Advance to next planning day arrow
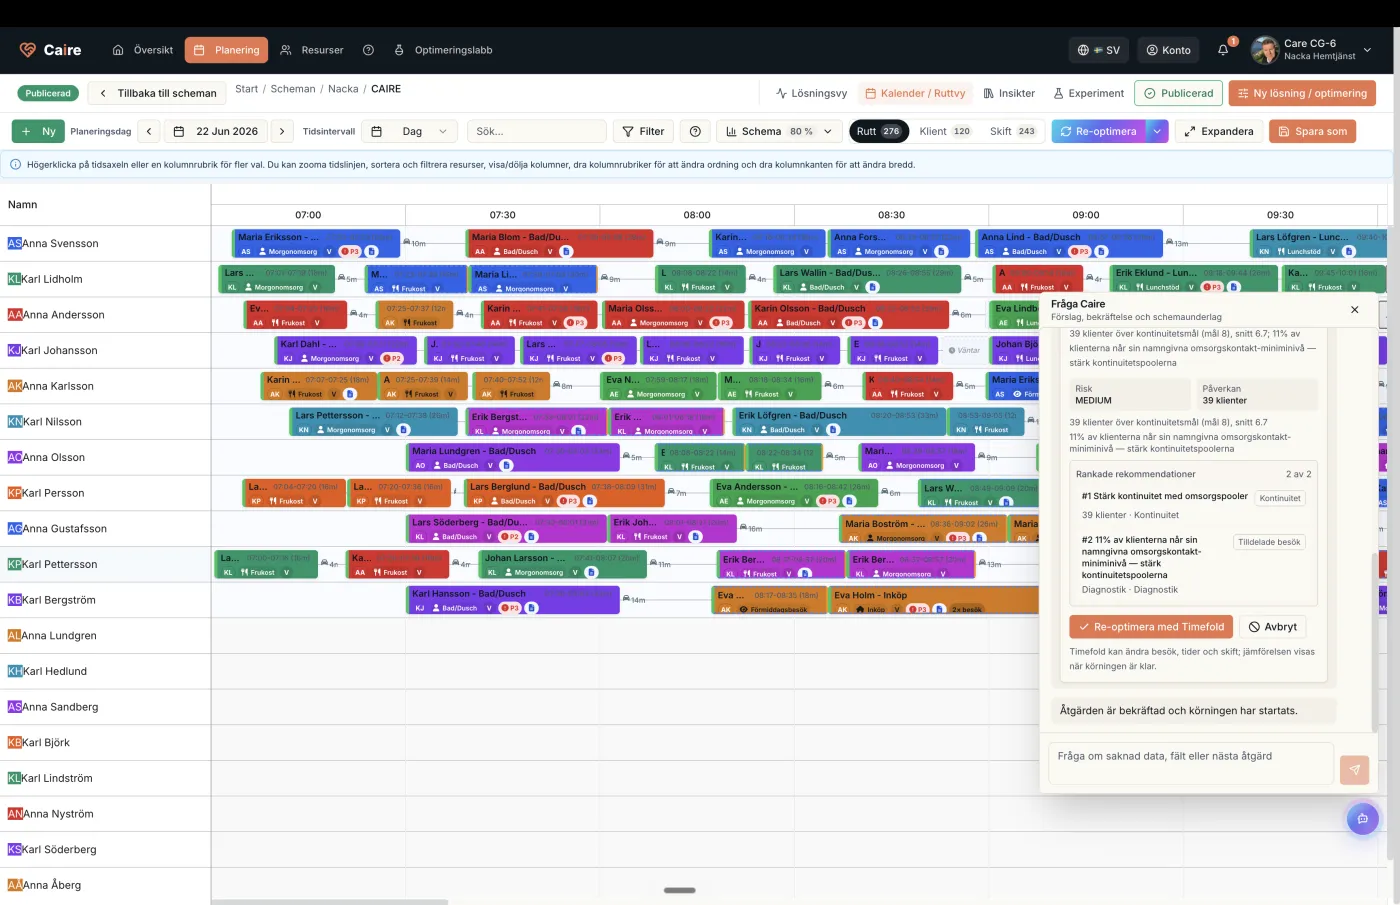Screen dimensions: 1400x905 282,131
